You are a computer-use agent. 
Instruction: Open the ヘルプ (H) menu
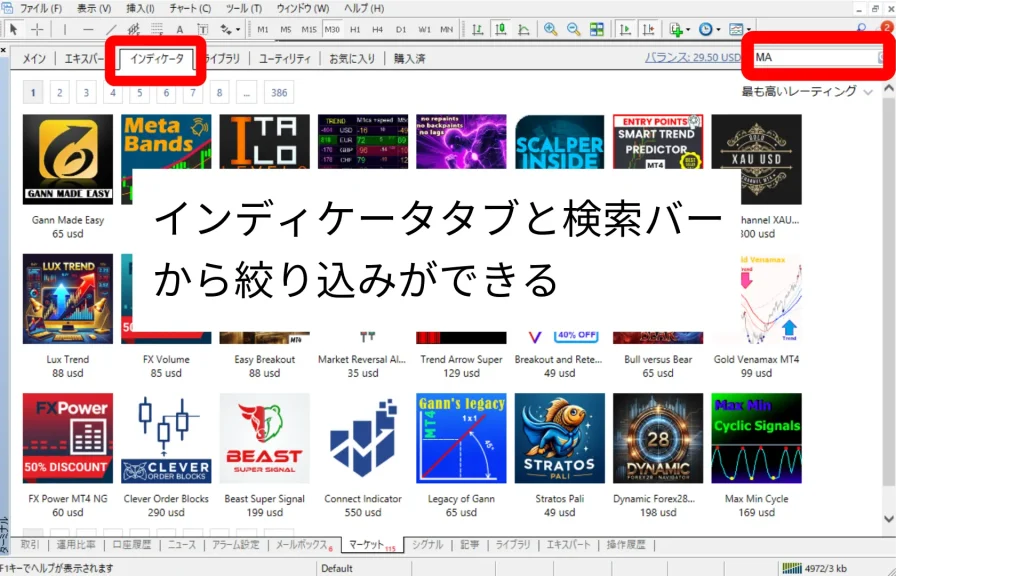pyautogui.click(x=364, y=8)
